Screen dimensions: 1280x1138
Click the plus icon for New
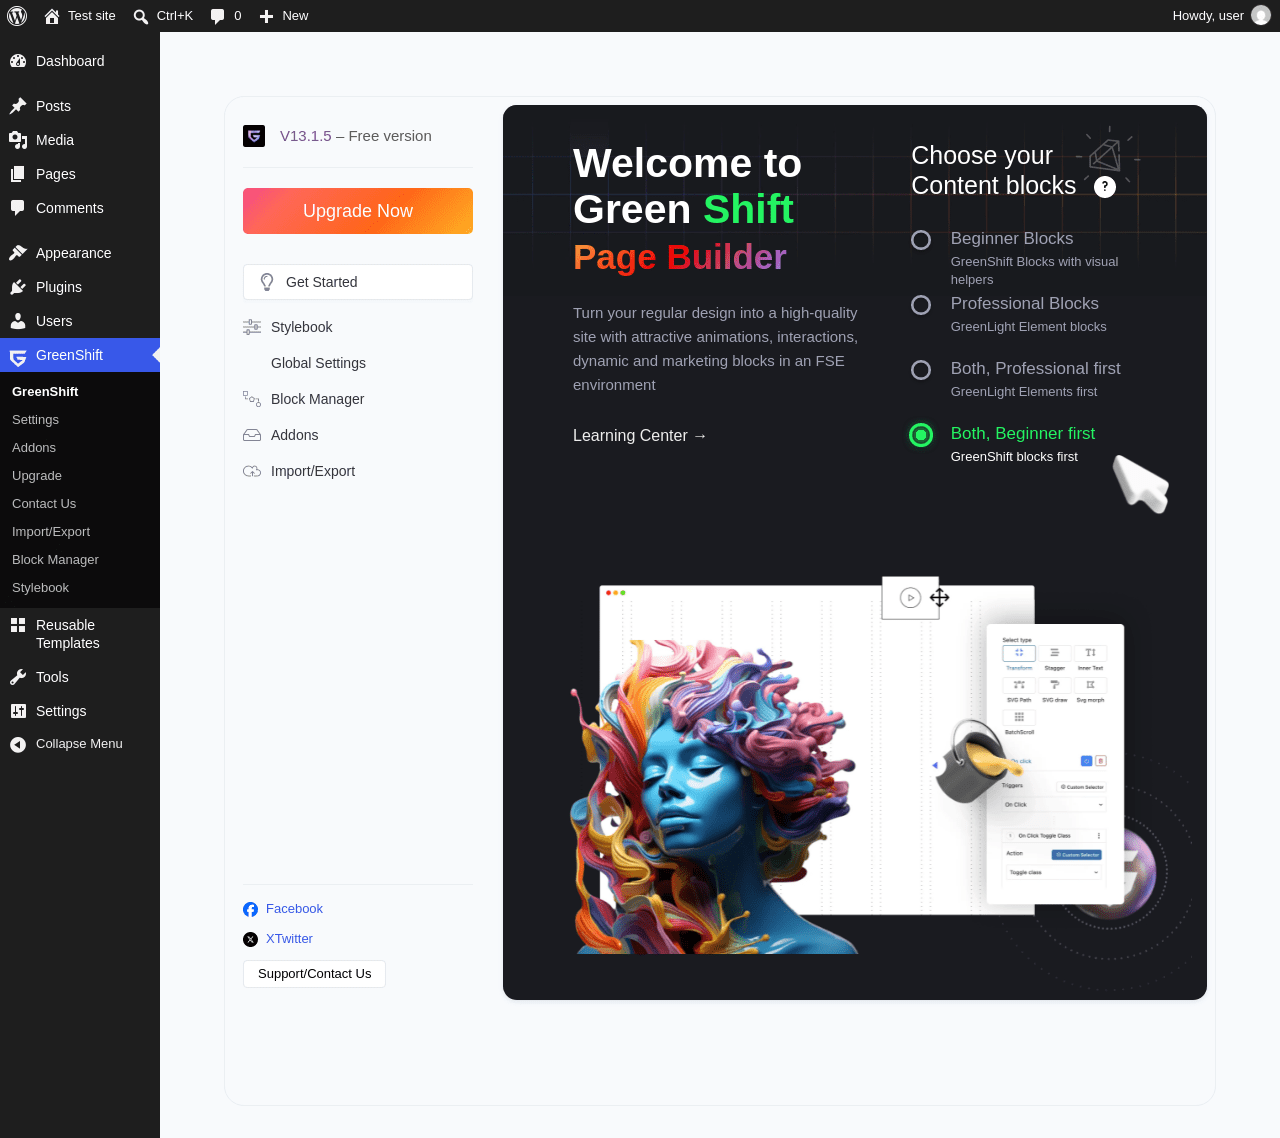coord(266,16)
